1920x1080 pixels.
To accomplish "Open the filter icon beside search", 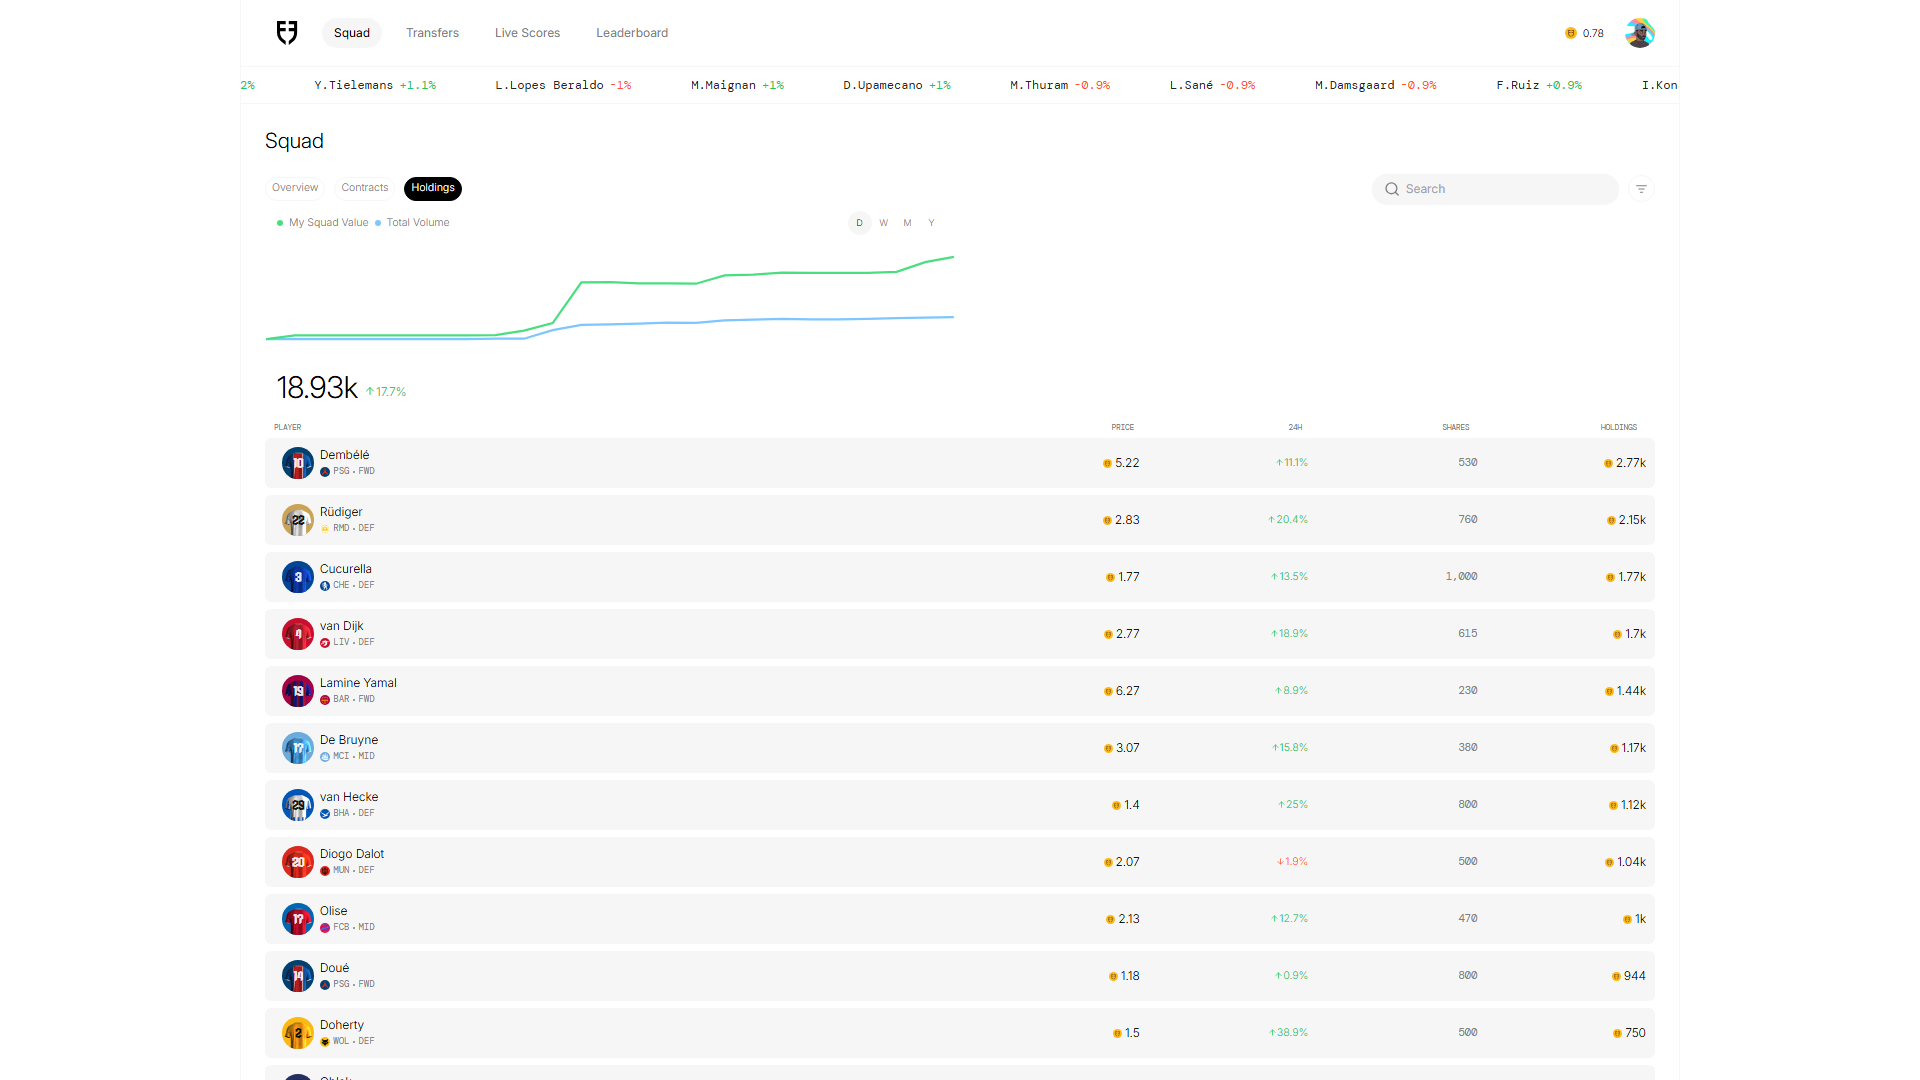I will pos(1641,189).
